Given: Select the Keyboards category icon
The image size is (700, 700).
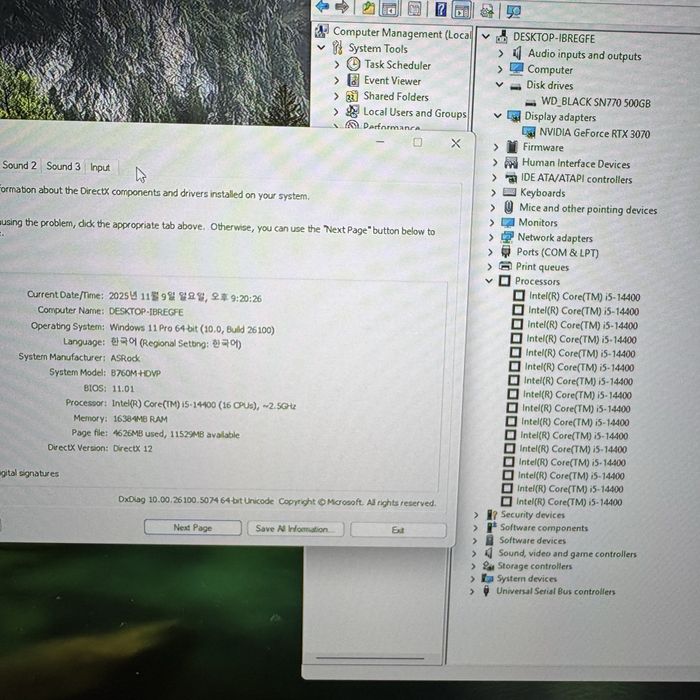Looking at the screenshot, I should (x=509, y=192).
